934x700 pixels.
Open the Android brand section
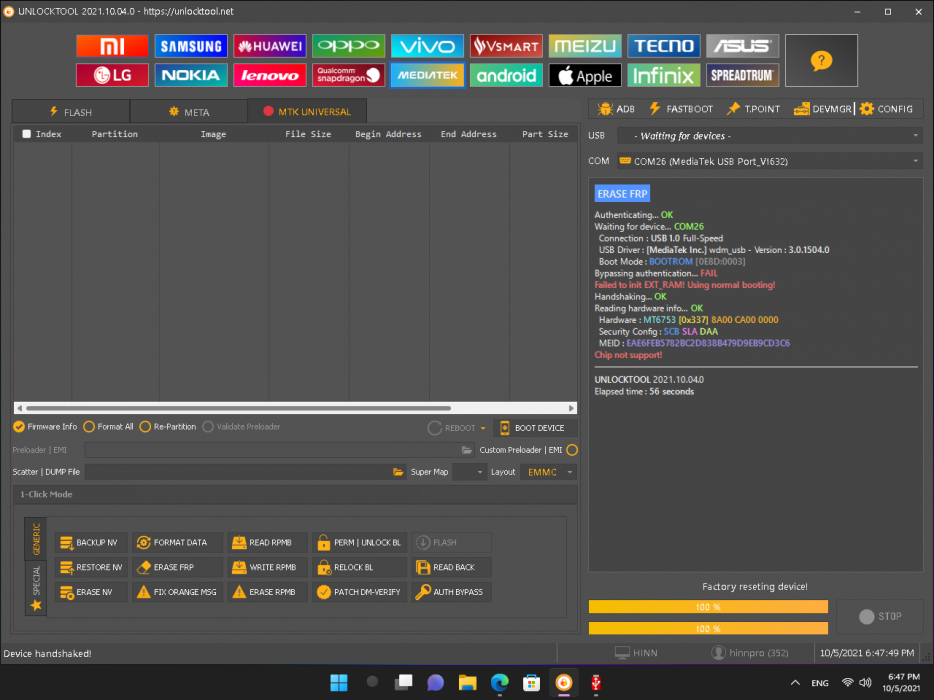(x=506, y=75)
